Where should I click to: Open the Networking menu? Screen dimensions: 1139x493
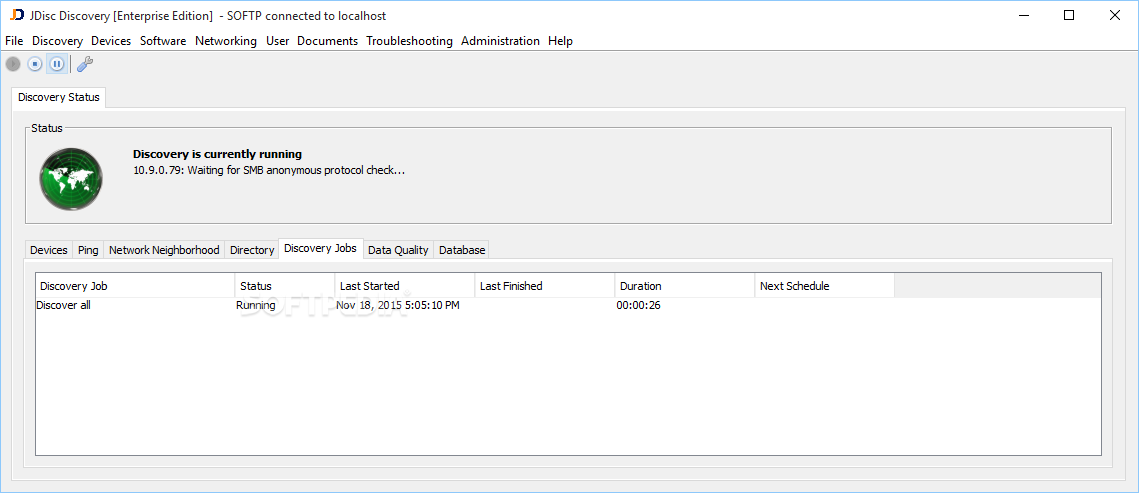click(226, 41)
